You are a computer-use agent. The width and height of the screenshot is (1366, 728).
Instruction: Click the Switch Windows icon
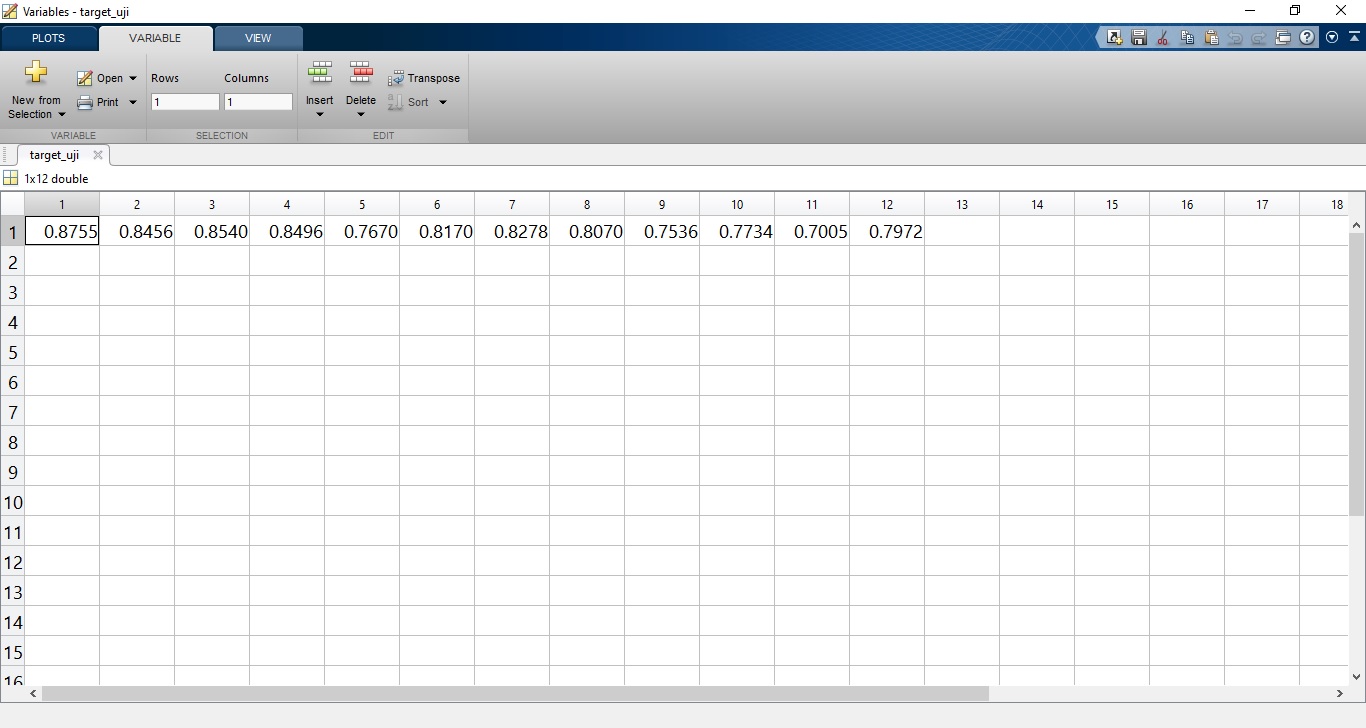click(1283, 38)
